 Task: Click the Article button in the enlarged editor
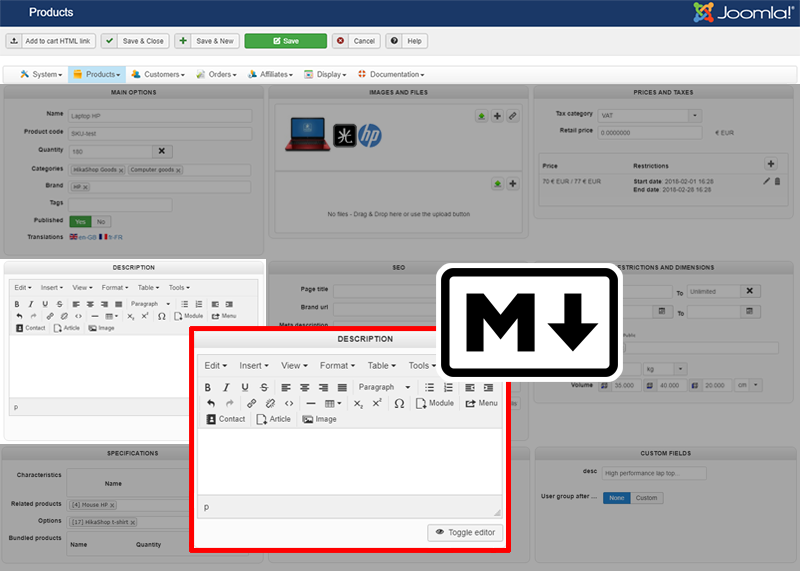point(273,419)
